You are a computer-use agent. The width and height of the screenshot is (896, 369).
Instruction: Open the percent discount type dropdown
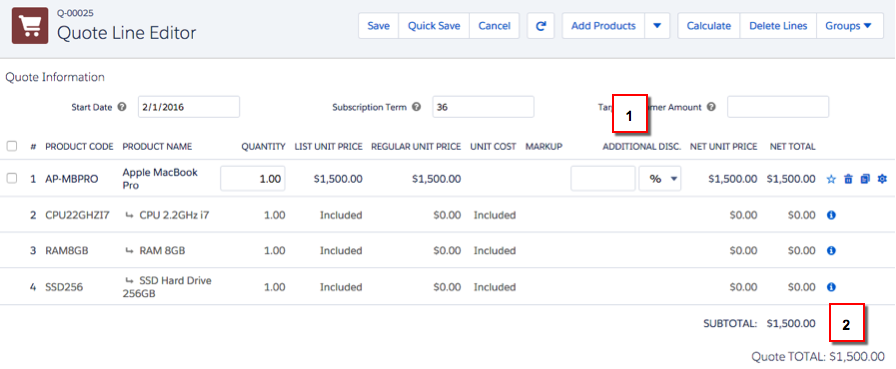pyautogui.click(x=660, y=179)
